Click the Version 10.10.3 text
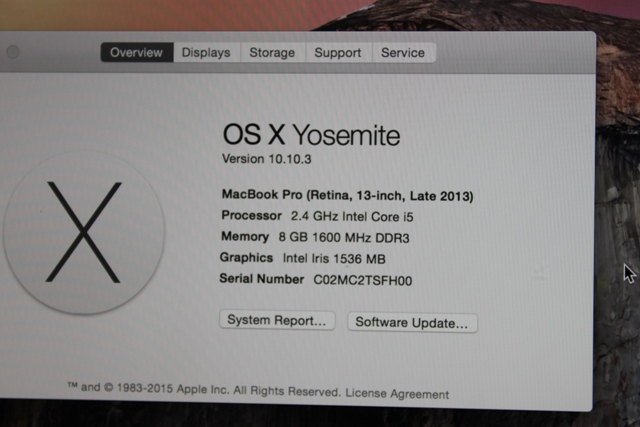 tap(267, 159)
